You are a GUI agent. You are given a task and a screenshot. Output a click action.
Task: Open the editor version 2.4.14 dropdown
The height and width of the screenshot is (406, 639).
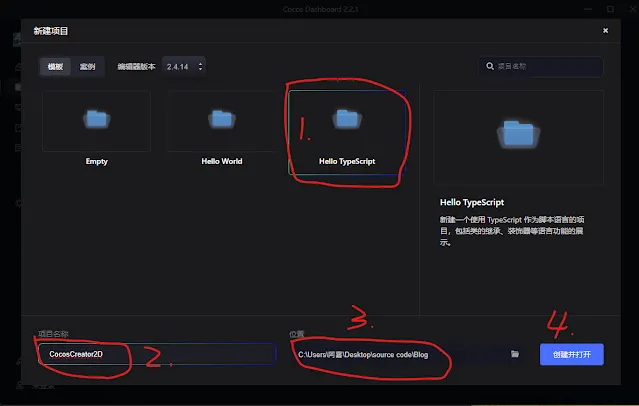click(184, 66)
